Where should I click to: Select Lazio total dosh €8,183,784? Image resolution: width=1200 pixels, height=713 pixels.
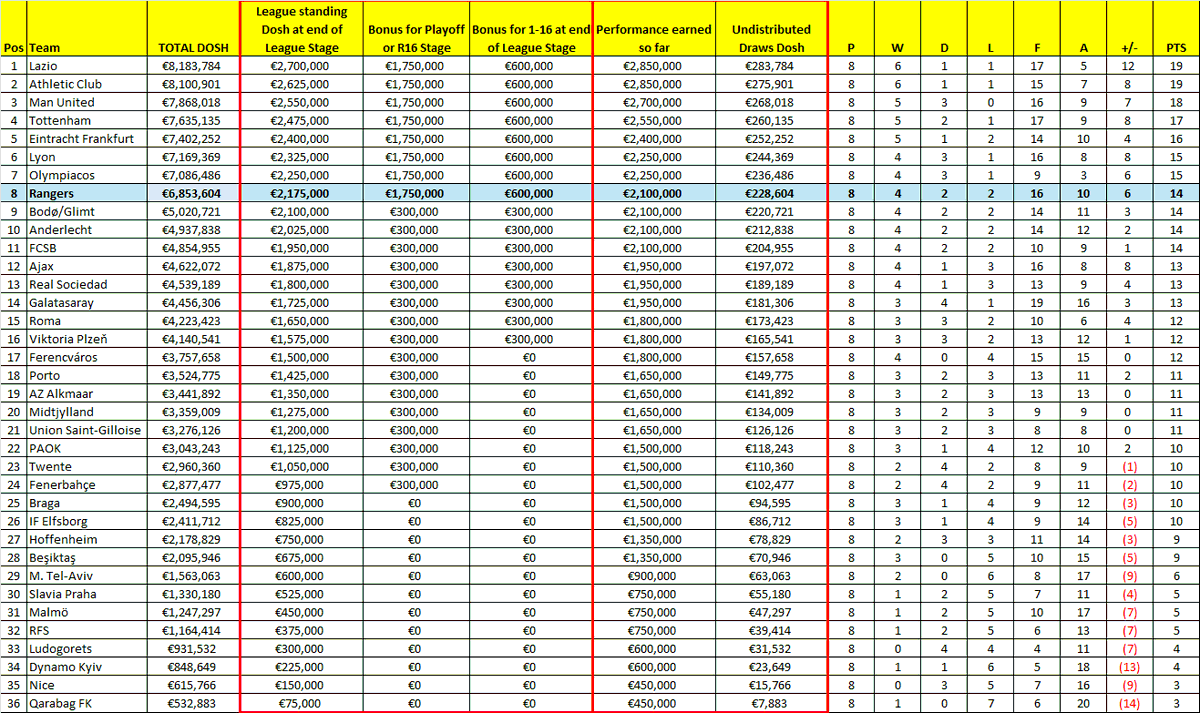click(x=193, y=66)
